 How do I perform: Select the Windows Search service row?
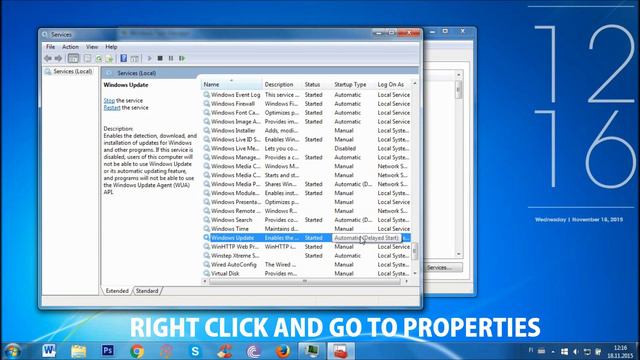(x=306, y=220)
